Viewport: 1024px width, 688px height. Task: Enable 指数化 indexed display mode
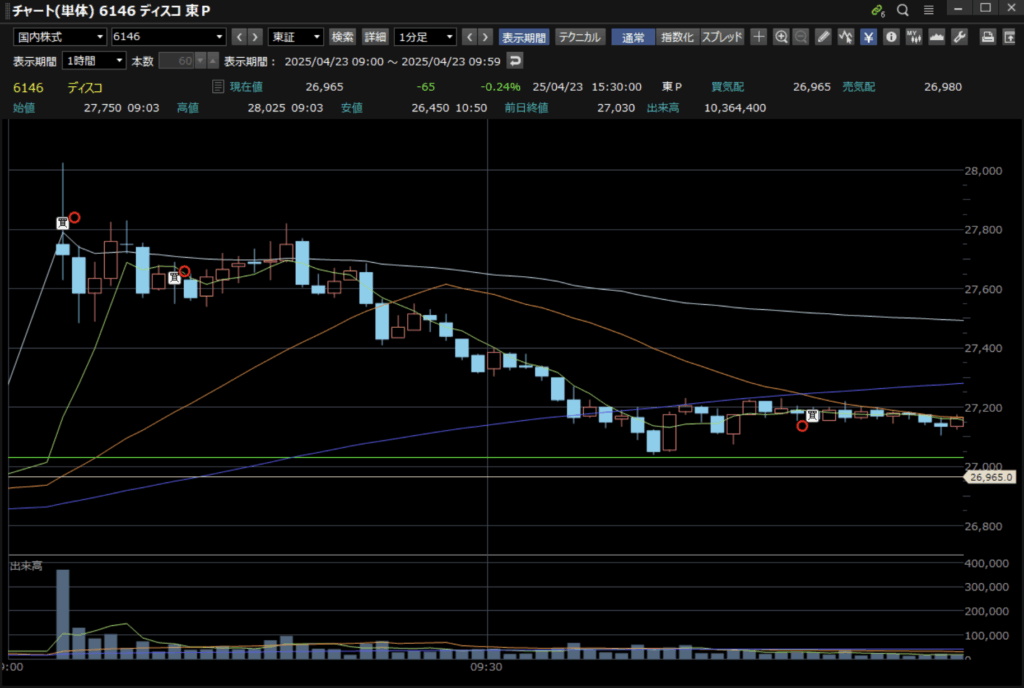click(677, 37)
